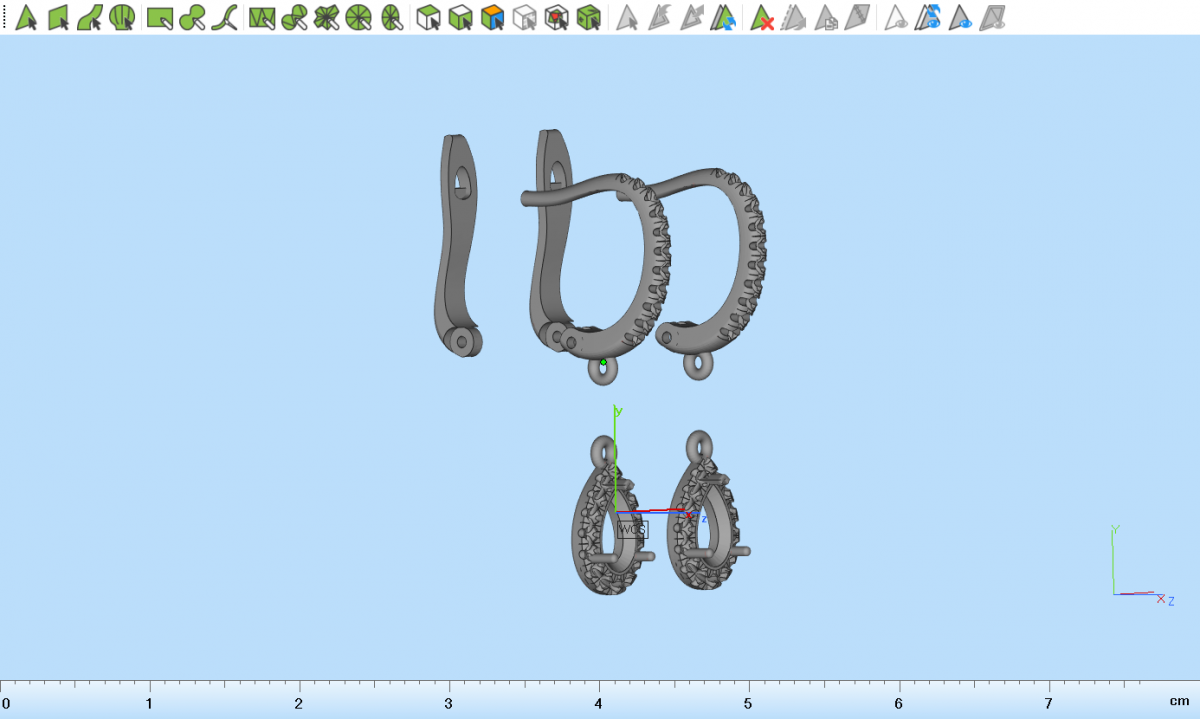
Task: Choose the rectangle window marking tool
Action: (x=160, y=17)
